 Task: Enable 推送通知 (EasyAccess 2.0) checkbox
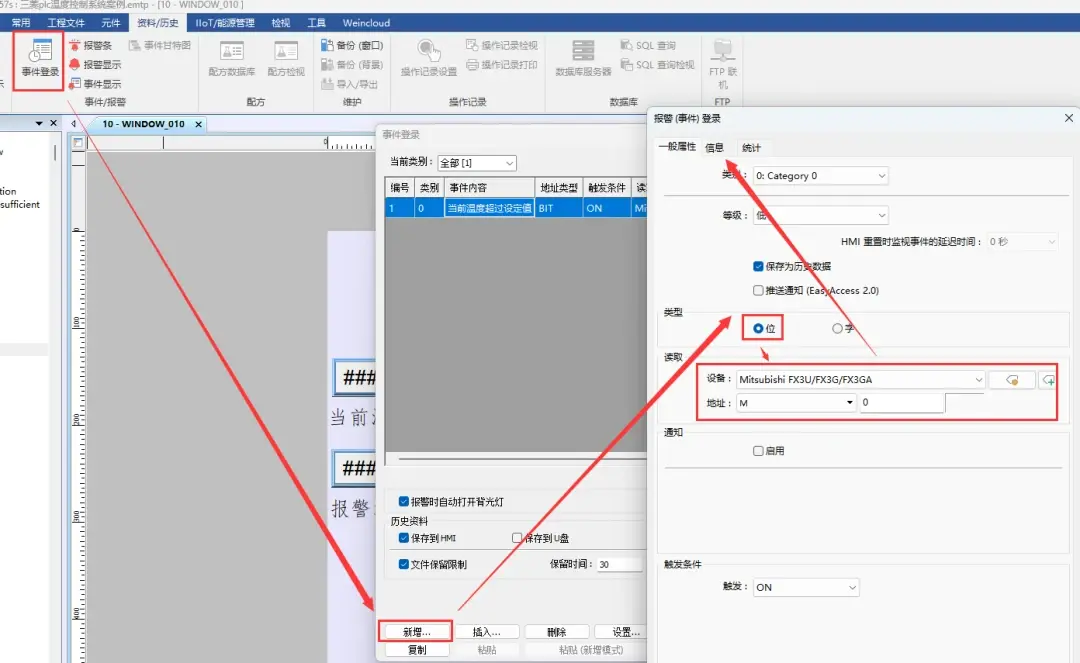[x=758, y=291]
